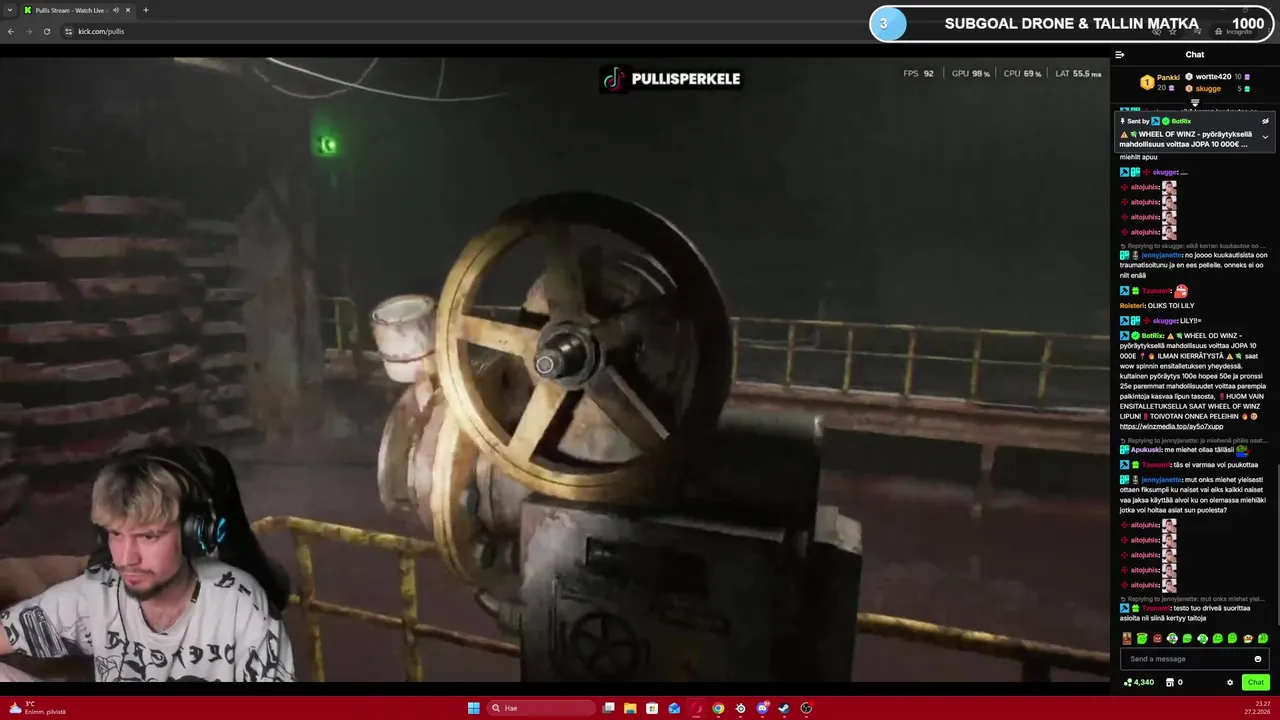Click the BotRix name in the pinned message
Screen dimensions: 1280x720
1181,121
